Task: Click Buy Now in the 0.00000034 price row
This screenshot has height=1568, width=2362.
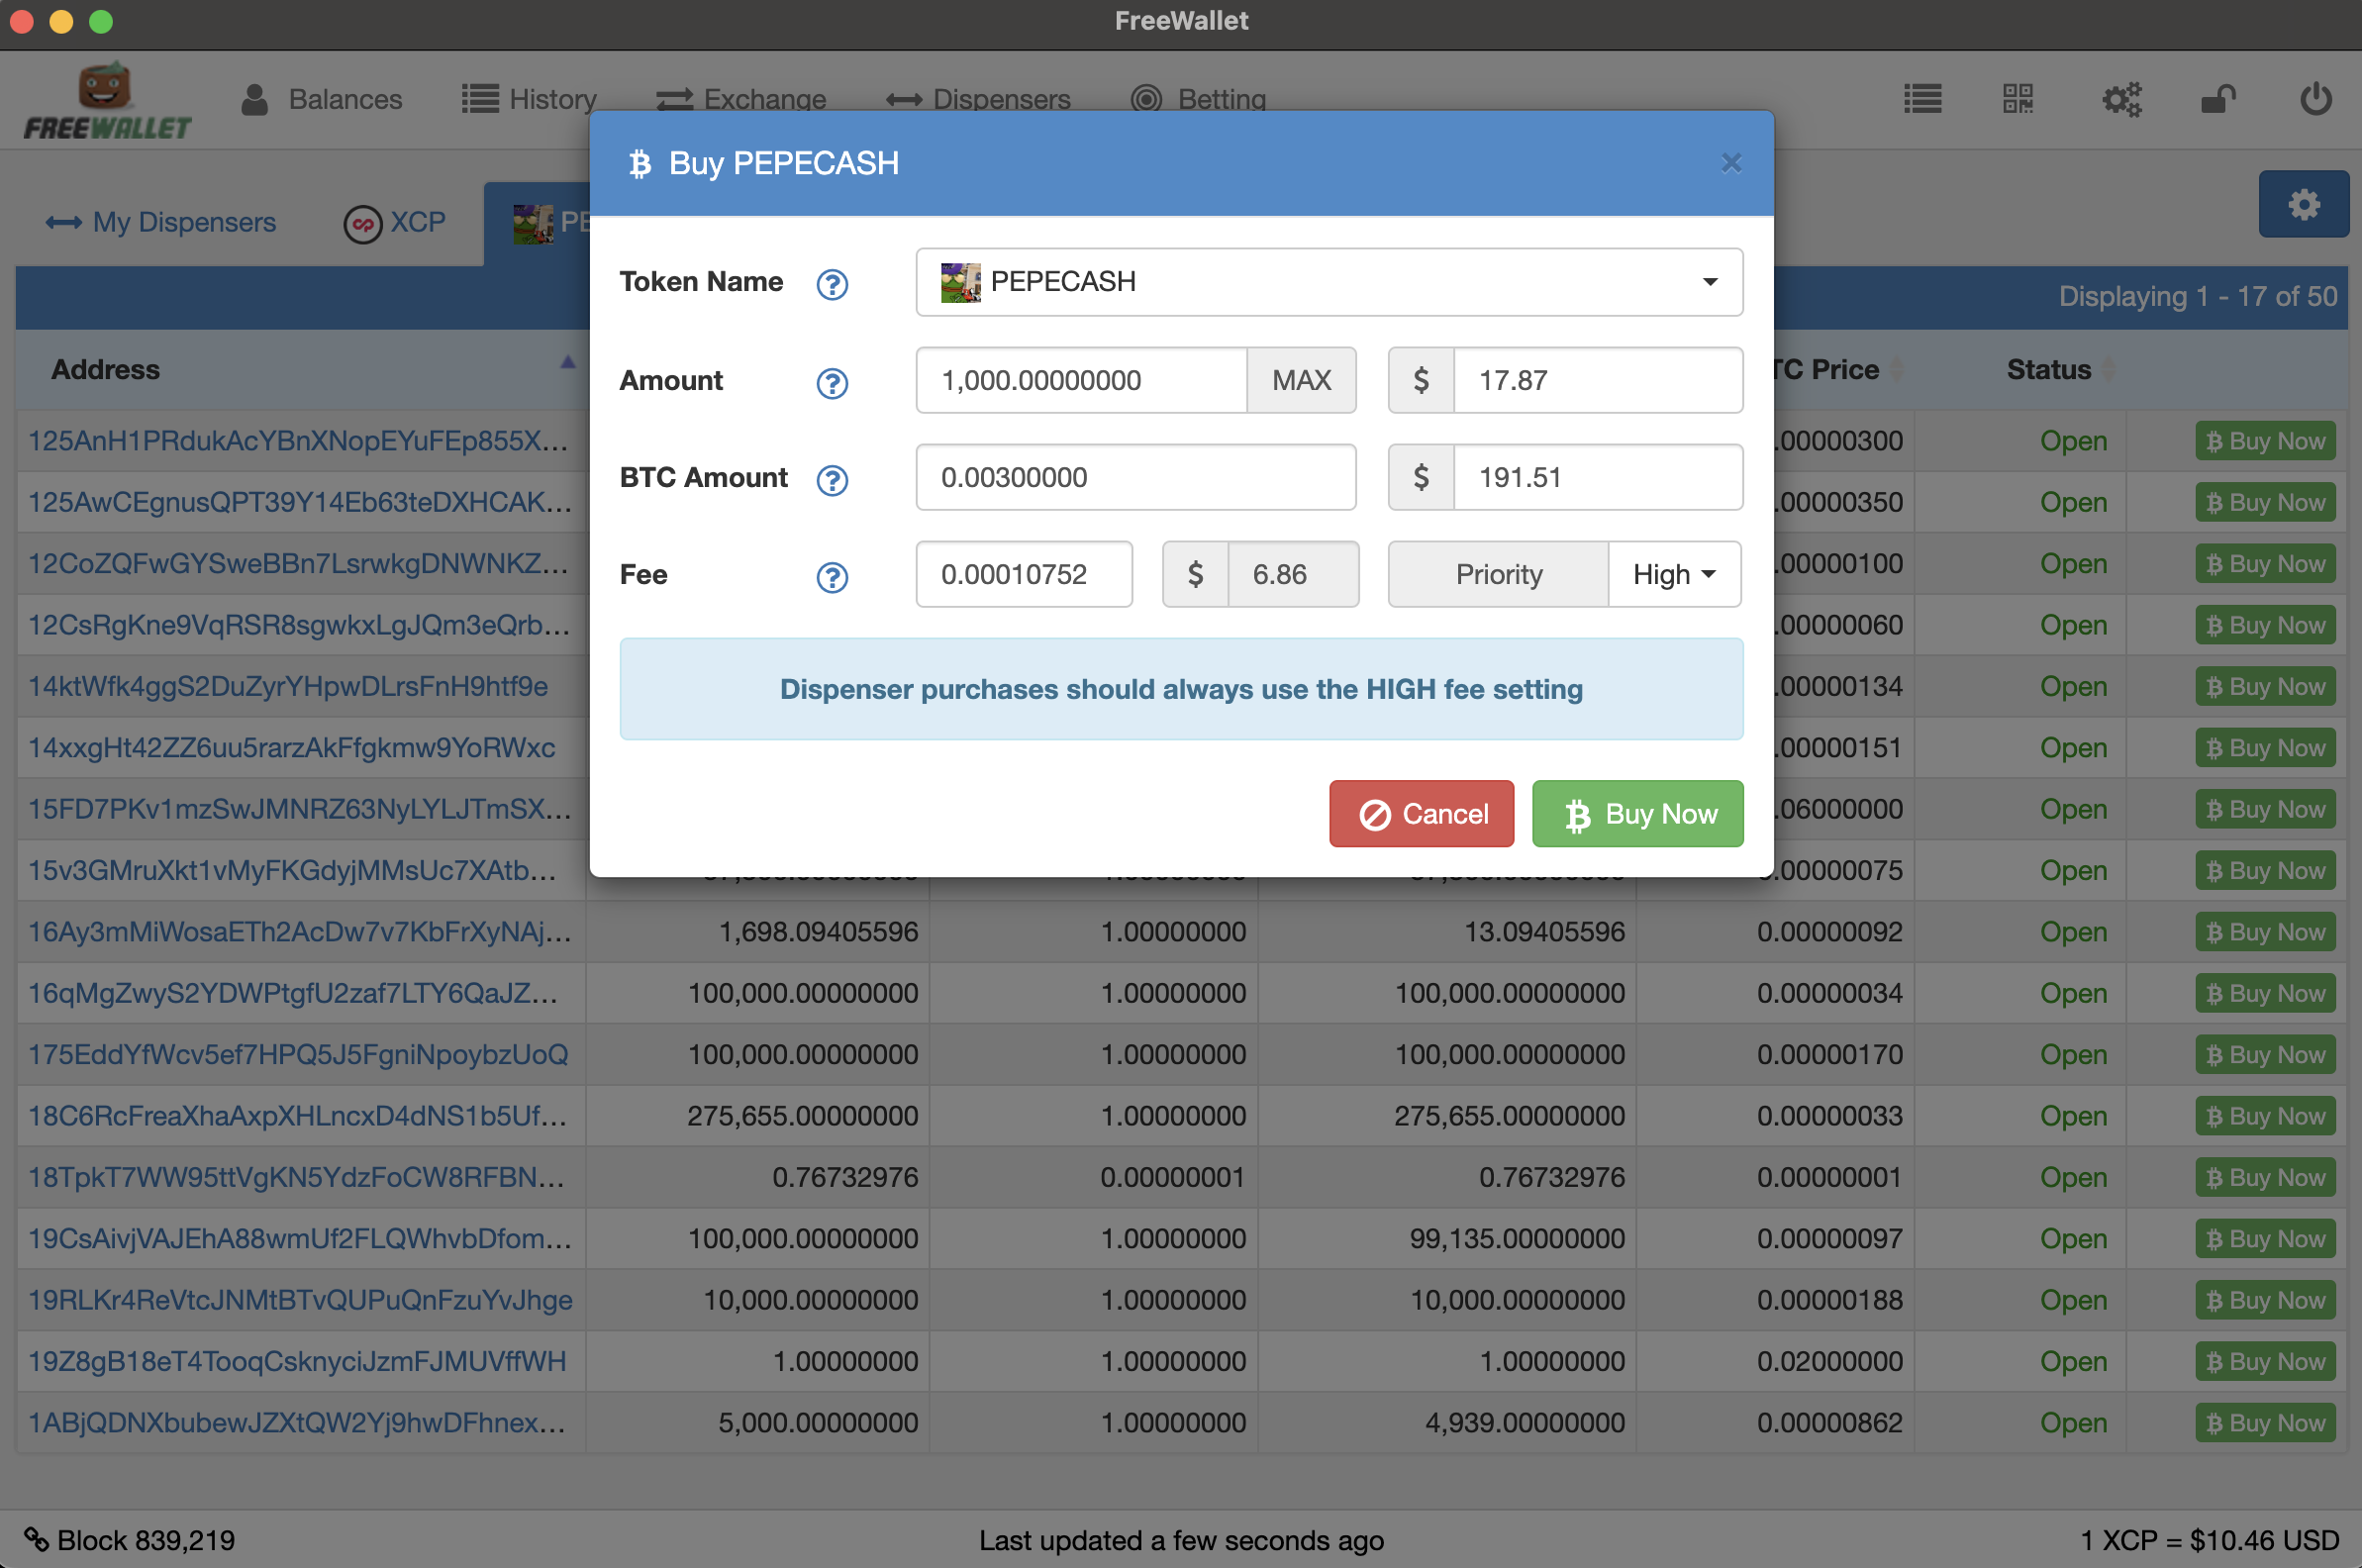Action: [2265, 993]
